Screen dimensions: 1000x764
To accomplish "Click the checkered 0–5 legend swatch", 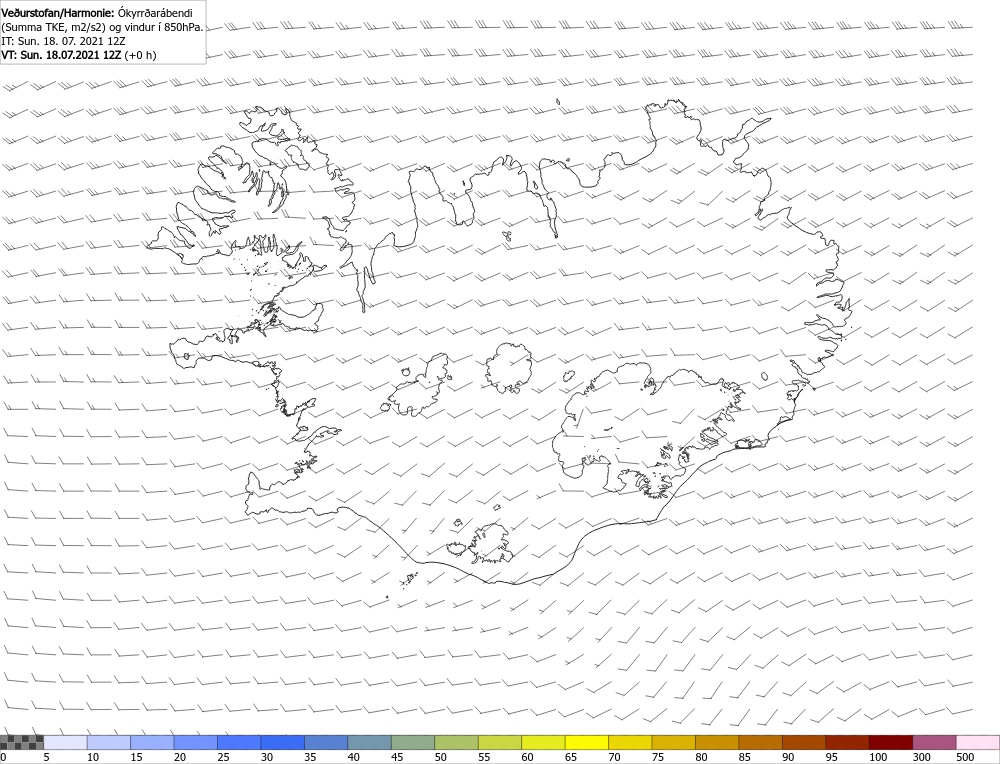I will (22, 742).
